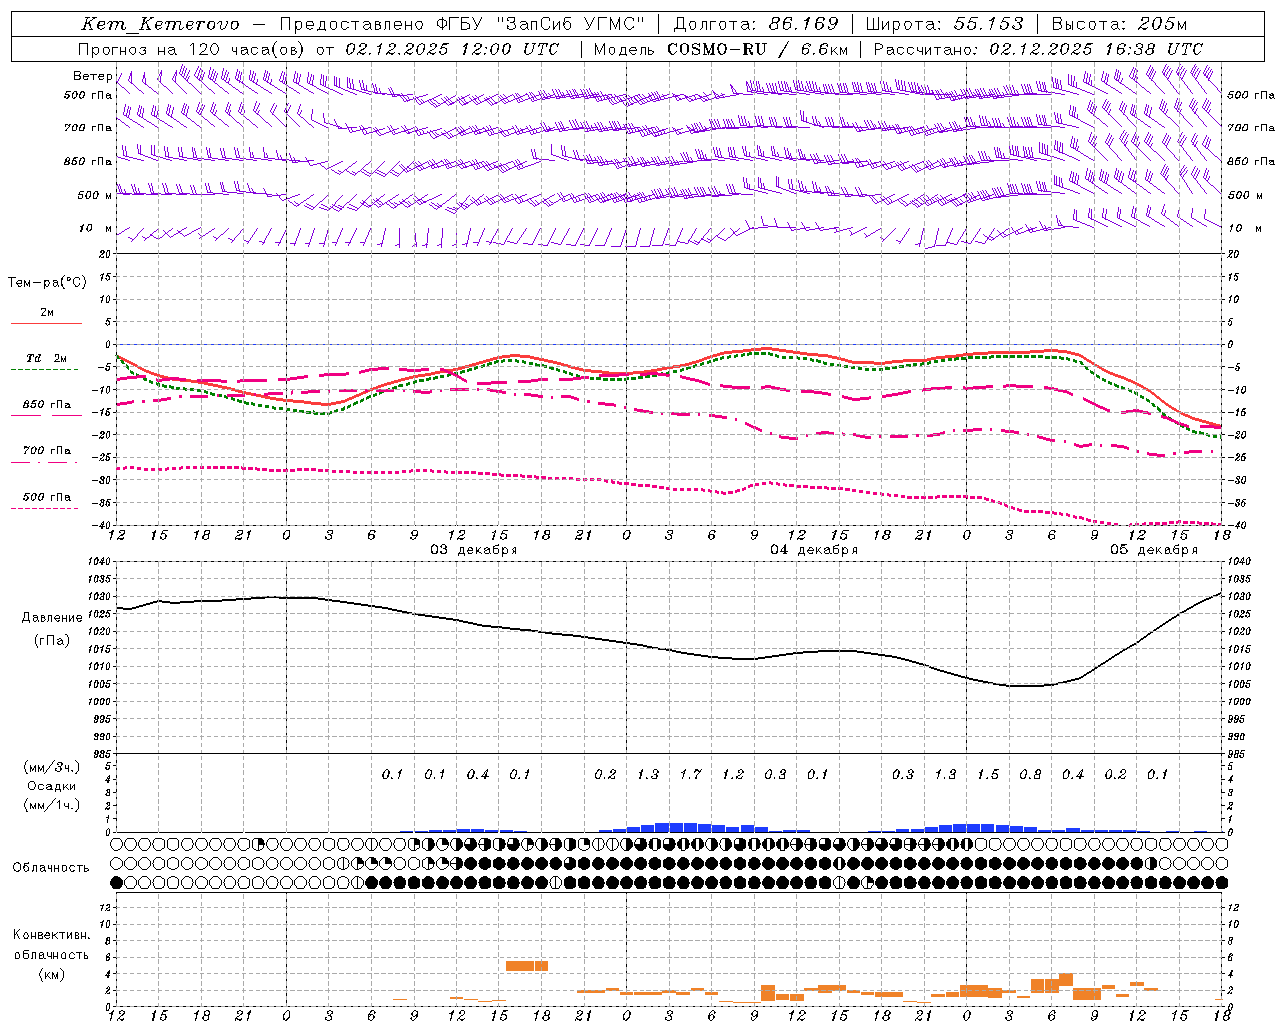1280x1024 pixels.
Task: Click the date label 04 декабря
Action: pyautogui.click(x=814, y=550)
